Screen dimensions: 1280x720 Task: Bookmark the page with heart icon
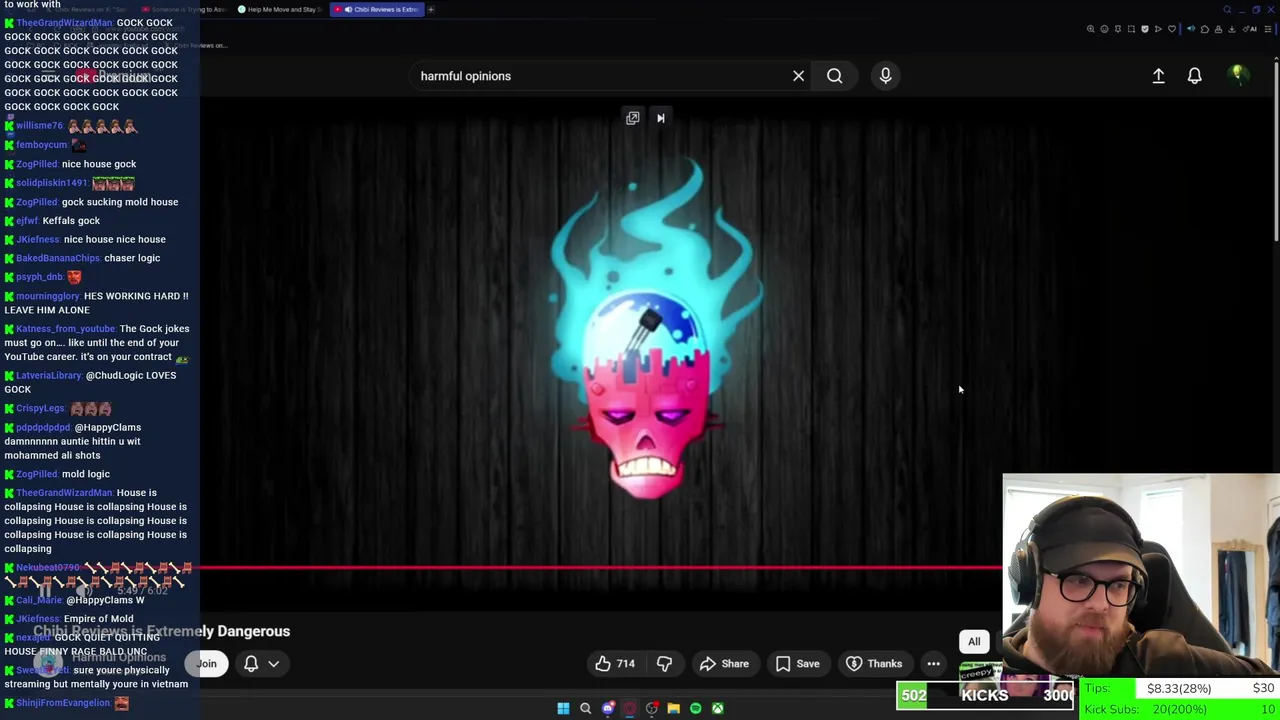pyautogui.click(x=1172, y=29)
